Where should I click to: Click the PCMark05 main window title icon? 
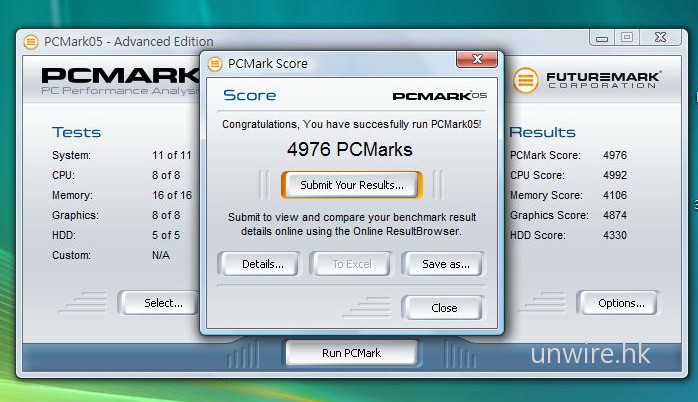coord(31,41)
